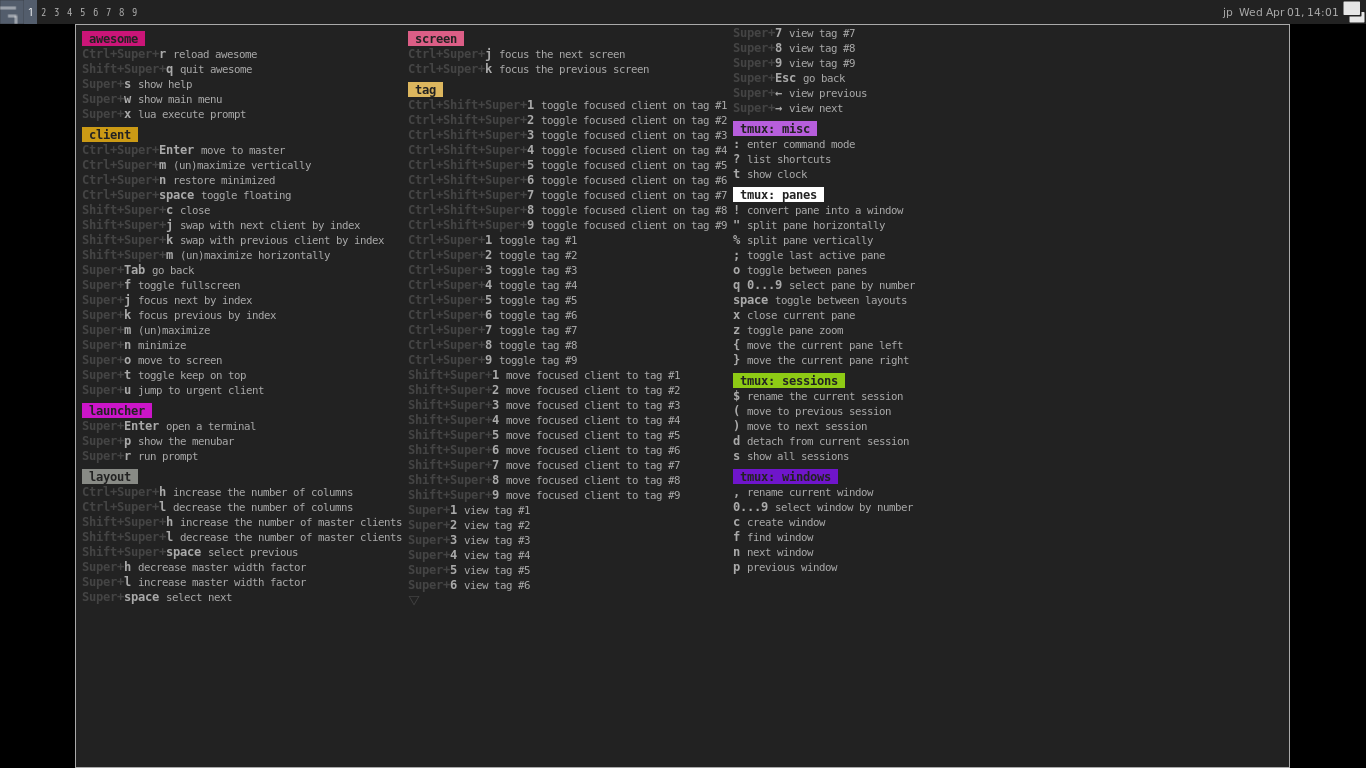This screenshot has width=1366, height=768.
Task: Click the green 'tmux: sessions' header
Action: click(789, 381)
